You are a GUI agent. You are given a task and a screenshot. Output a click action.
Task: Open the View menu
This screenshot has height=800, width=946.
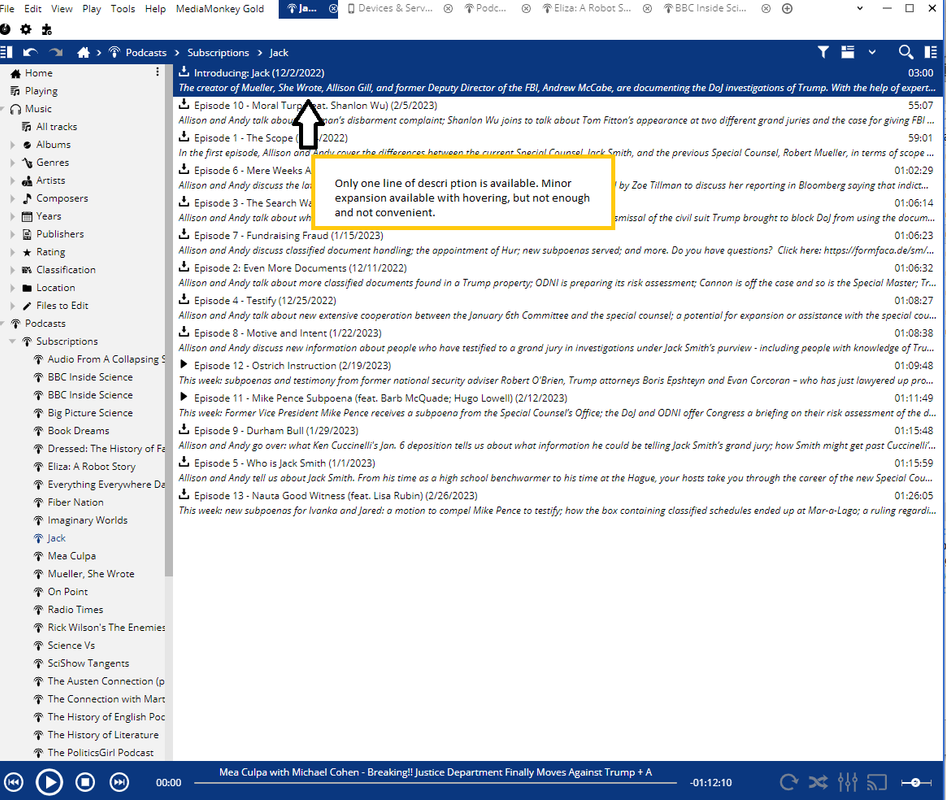(x=62, y=8)
